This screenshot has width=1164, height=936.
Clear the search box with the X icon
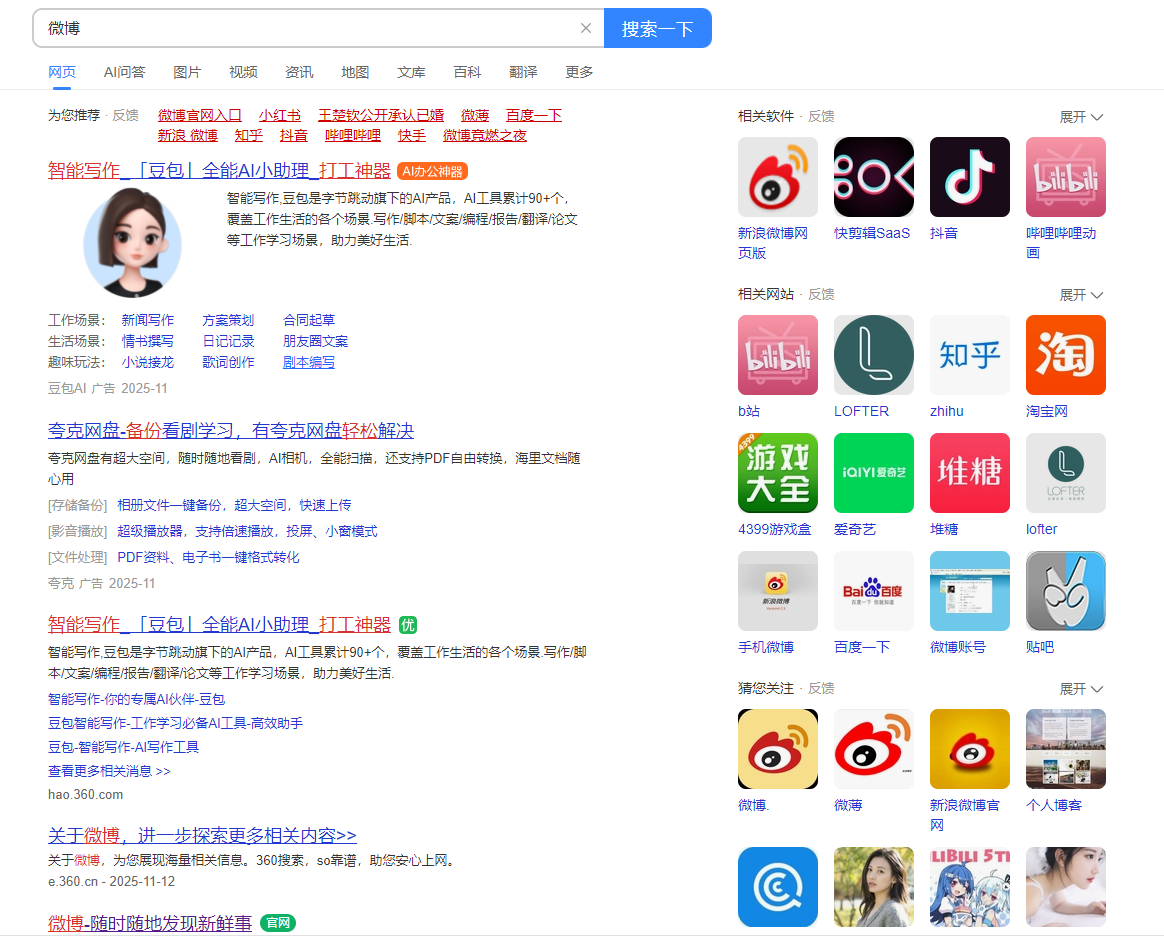[x=586, y=28]
